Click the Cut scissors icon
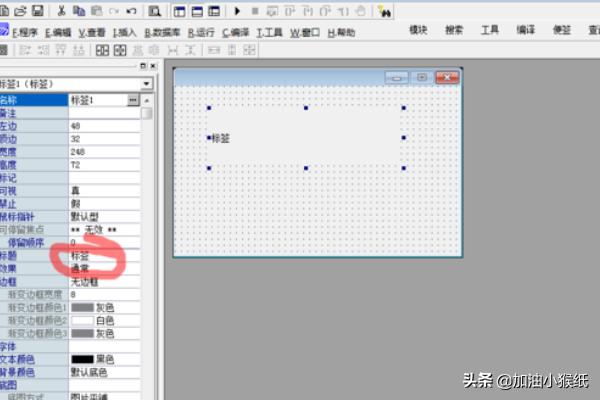 [61, 11]
